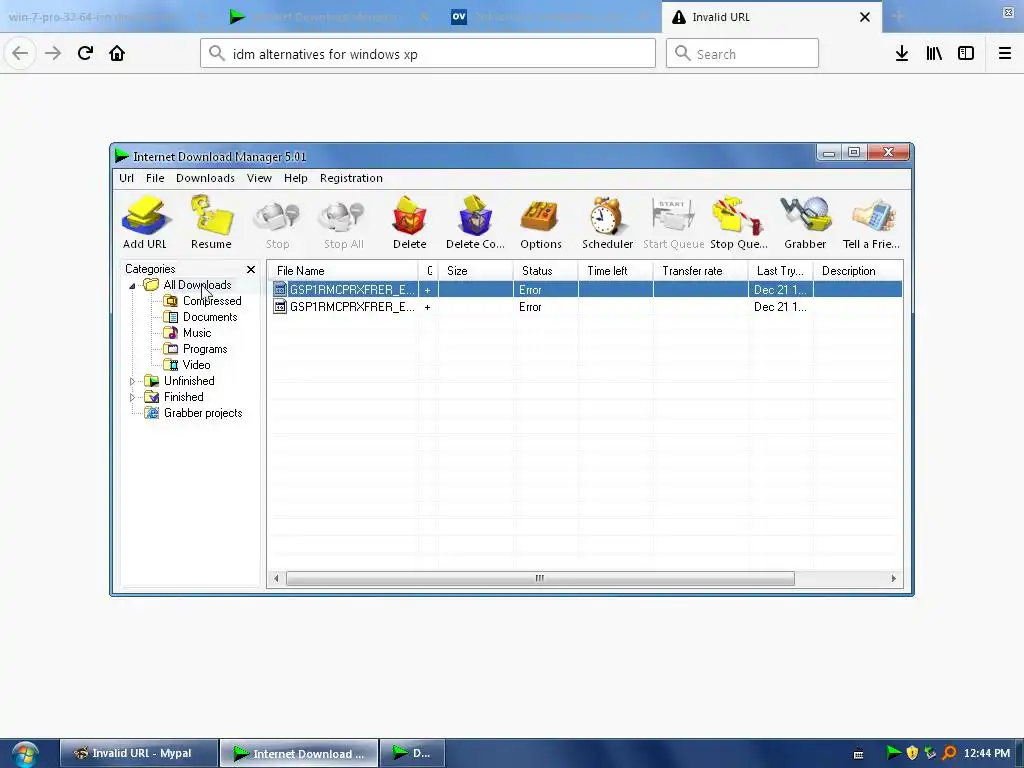Click the browser address bar

(428, 54)
